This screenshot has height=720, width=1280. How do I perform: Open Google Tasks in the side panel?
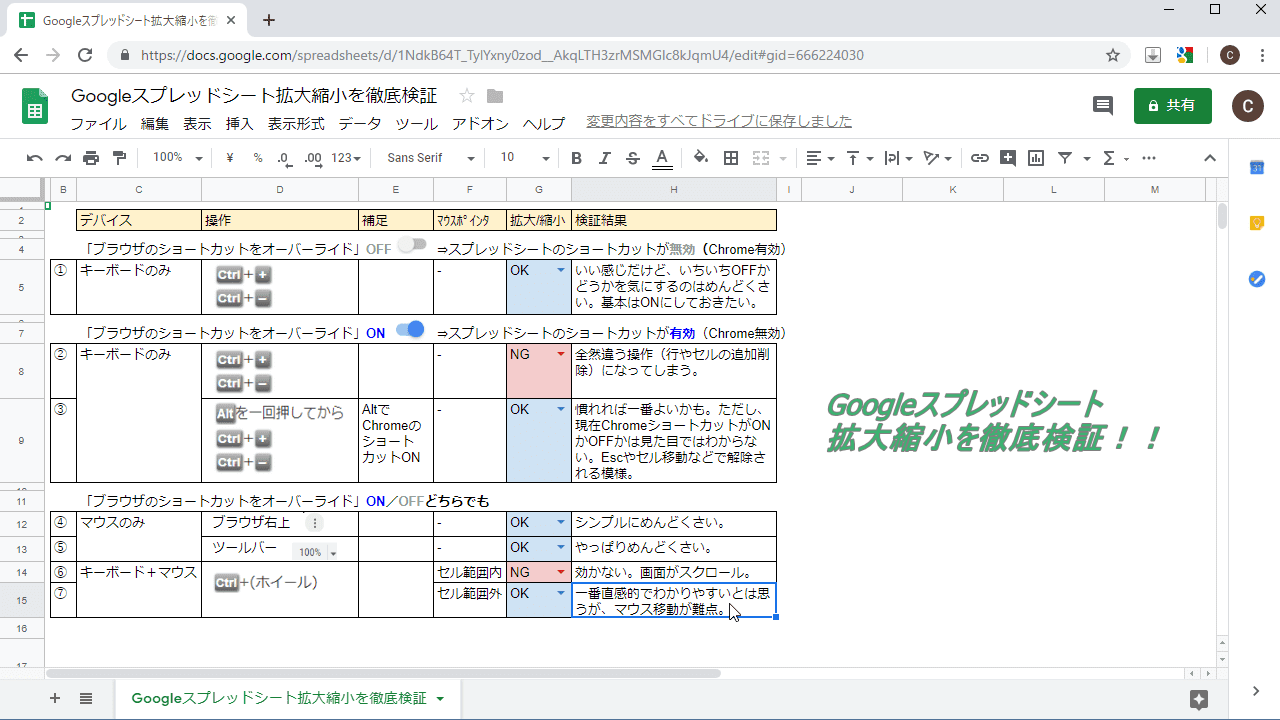pyautogui.click(x=1257, y=279)
